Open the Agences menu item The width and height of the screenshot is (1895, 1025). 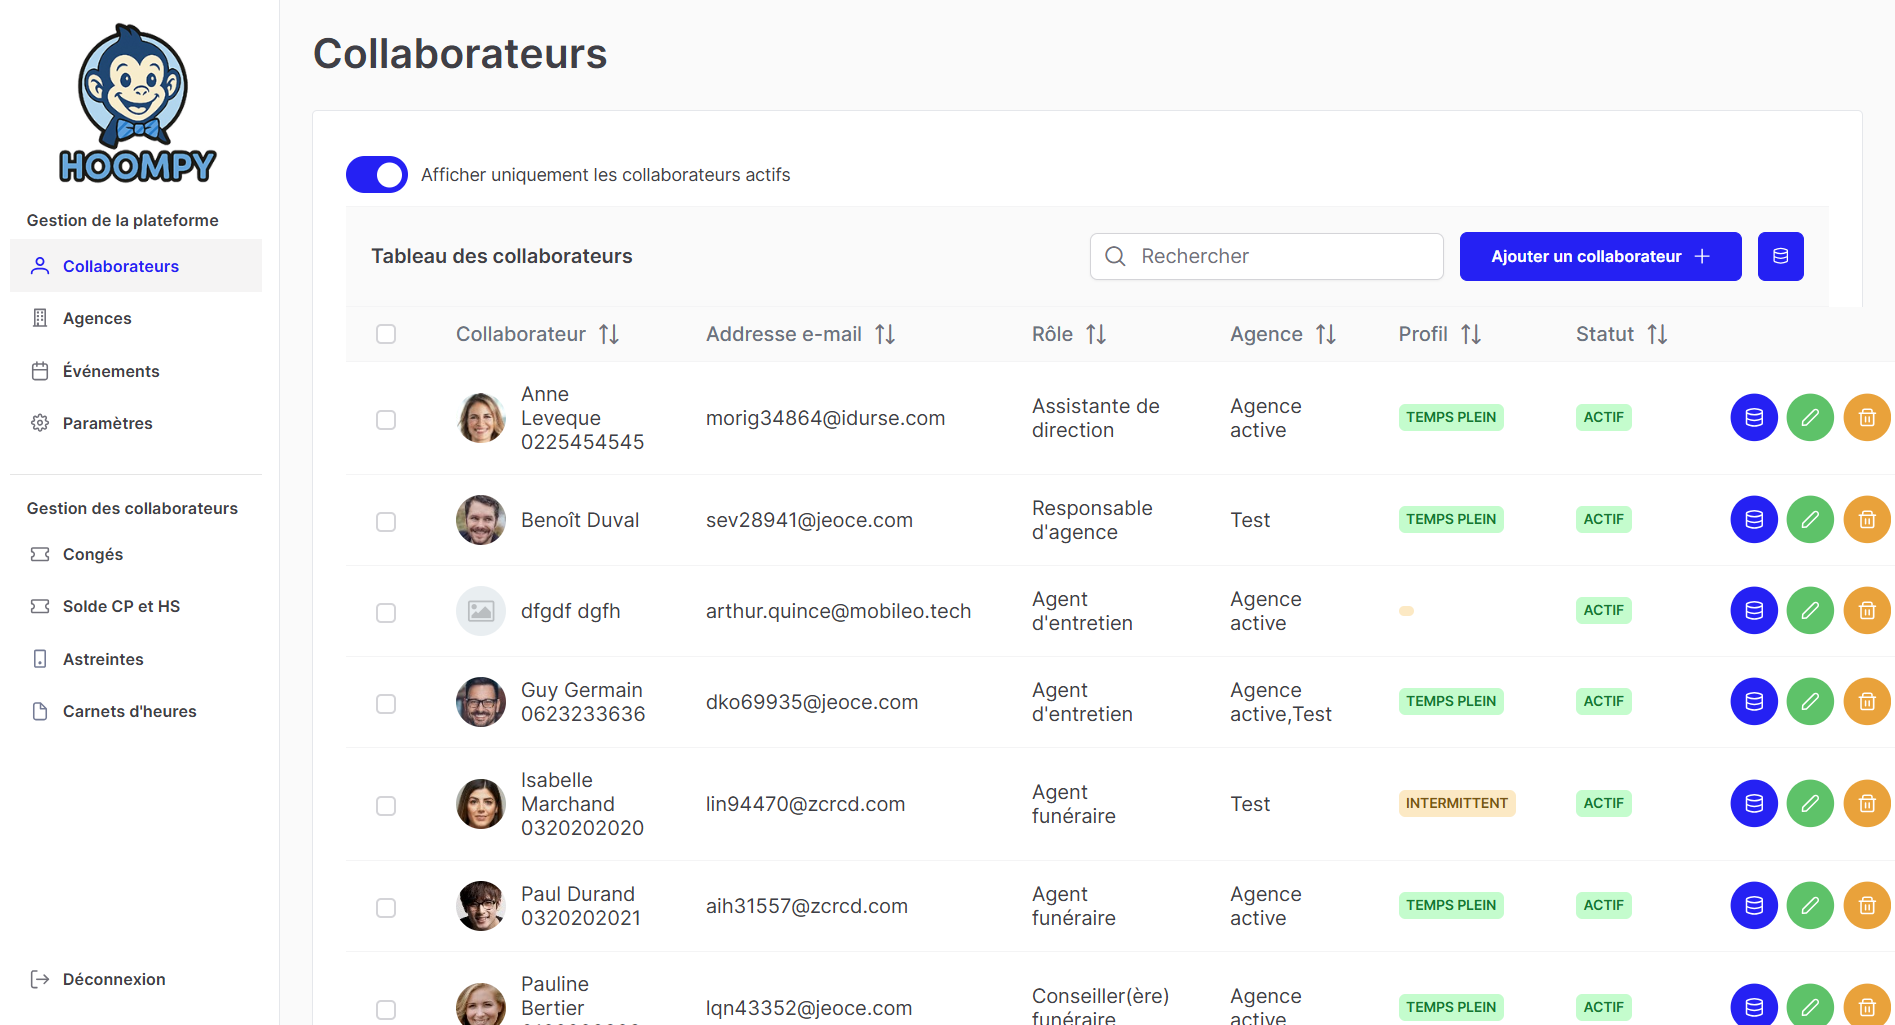[x=97, y=318]
